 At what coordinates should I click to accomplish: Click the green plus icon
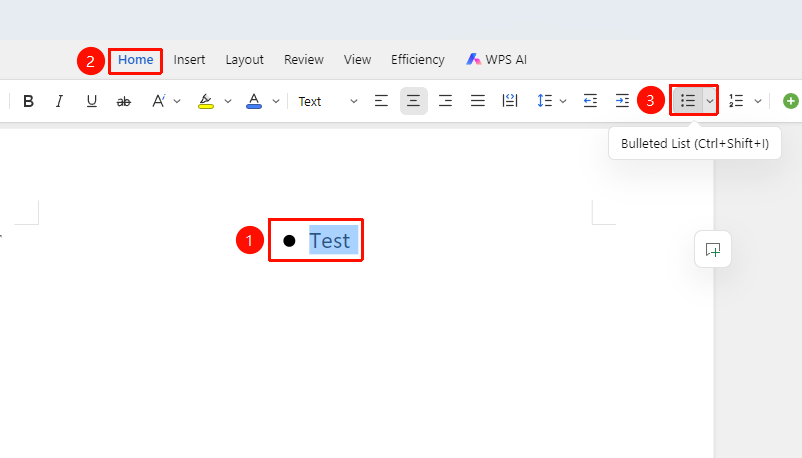[x=791, y=101]
